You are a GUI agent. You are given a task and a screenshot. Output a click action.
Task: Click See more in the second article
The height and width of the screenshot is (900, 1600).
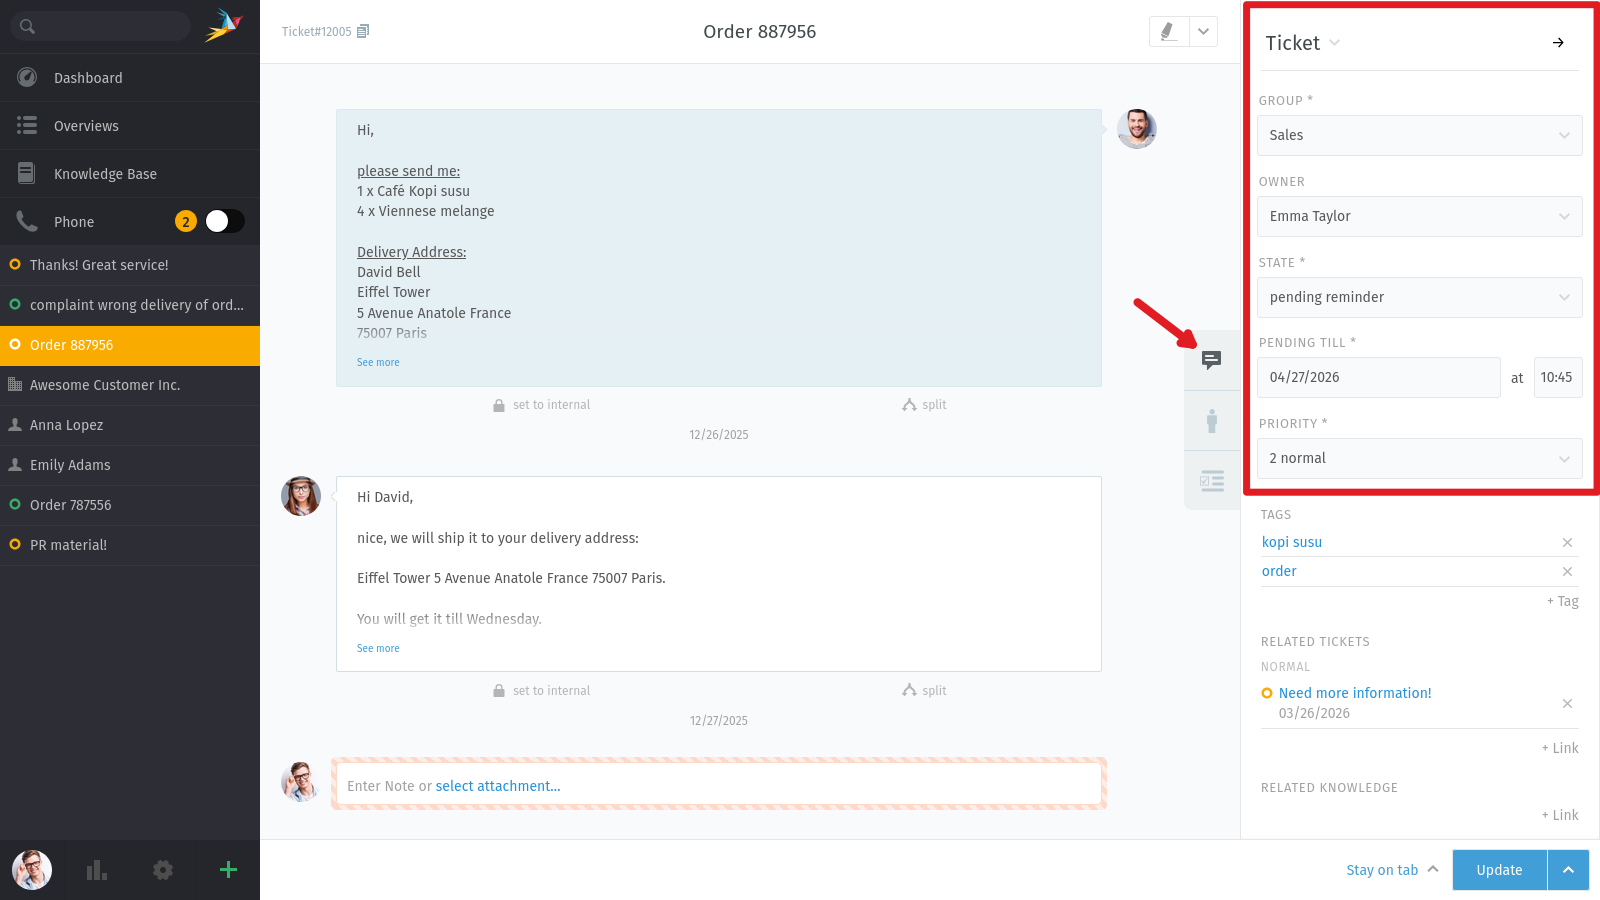378,648
